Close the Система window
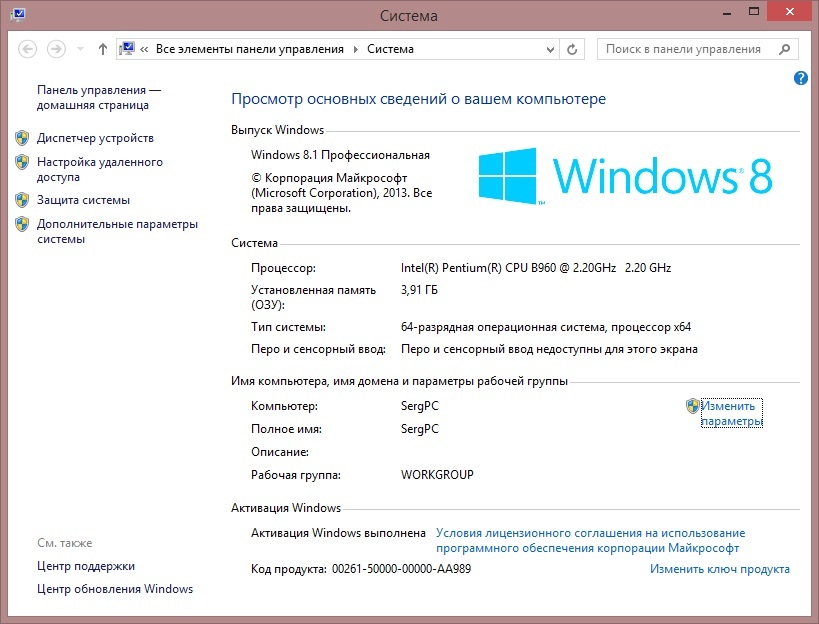Viewport: 819px width, 624px height. pos(790,11)
